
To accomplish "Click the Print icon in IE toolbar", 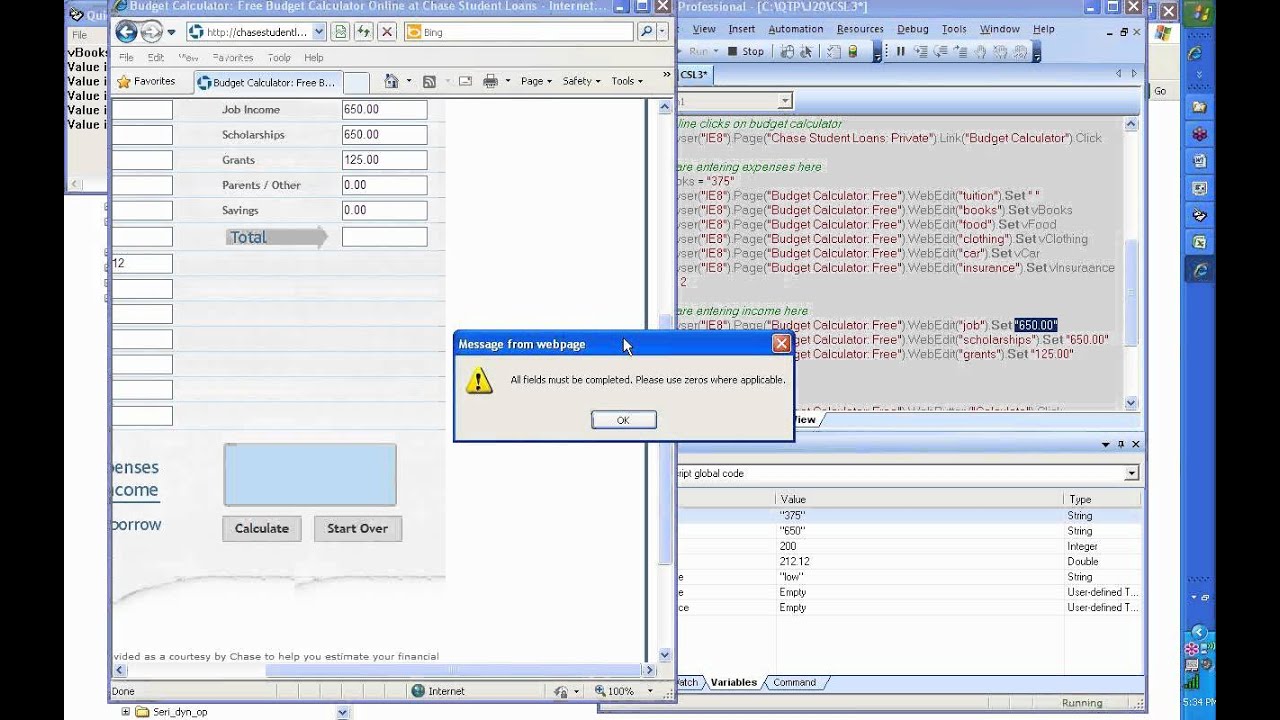I will click(x=490, y=81).
